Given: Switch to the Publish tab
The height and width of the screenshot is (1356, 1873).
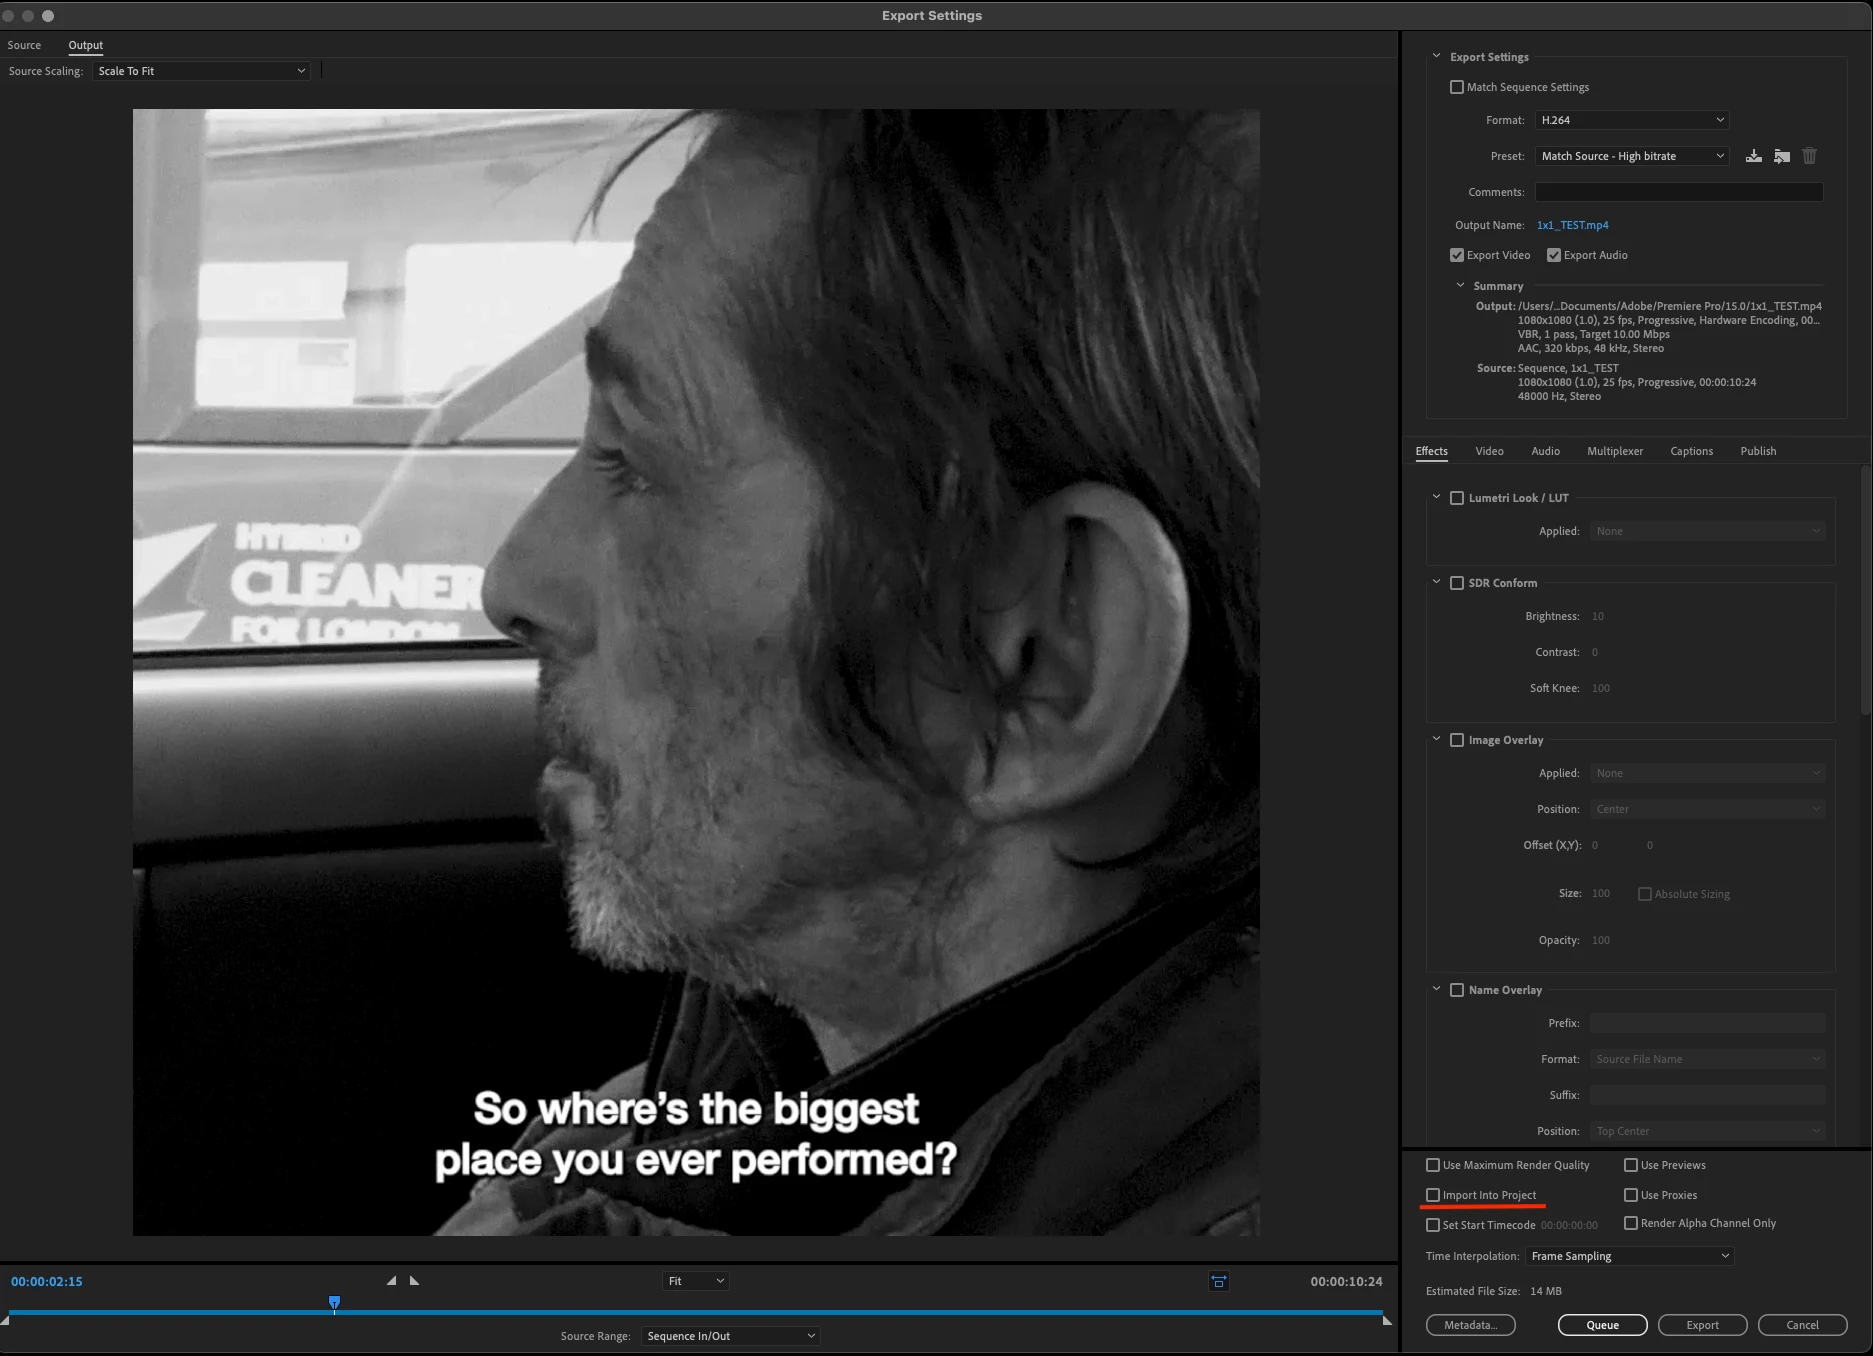Looking at the screenshot, I should (1758, 451).
